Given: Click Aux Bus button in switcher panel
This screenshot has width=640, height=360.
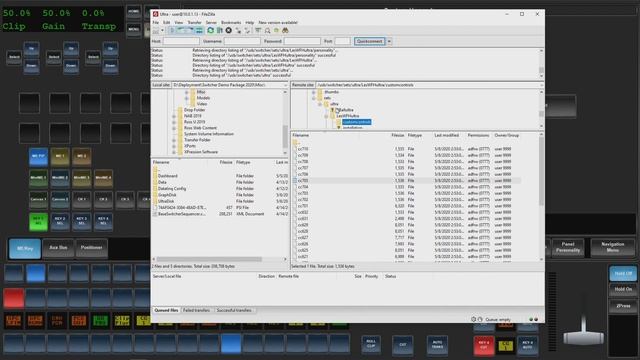Looking at the screenshot, I should tap(58, 248).
